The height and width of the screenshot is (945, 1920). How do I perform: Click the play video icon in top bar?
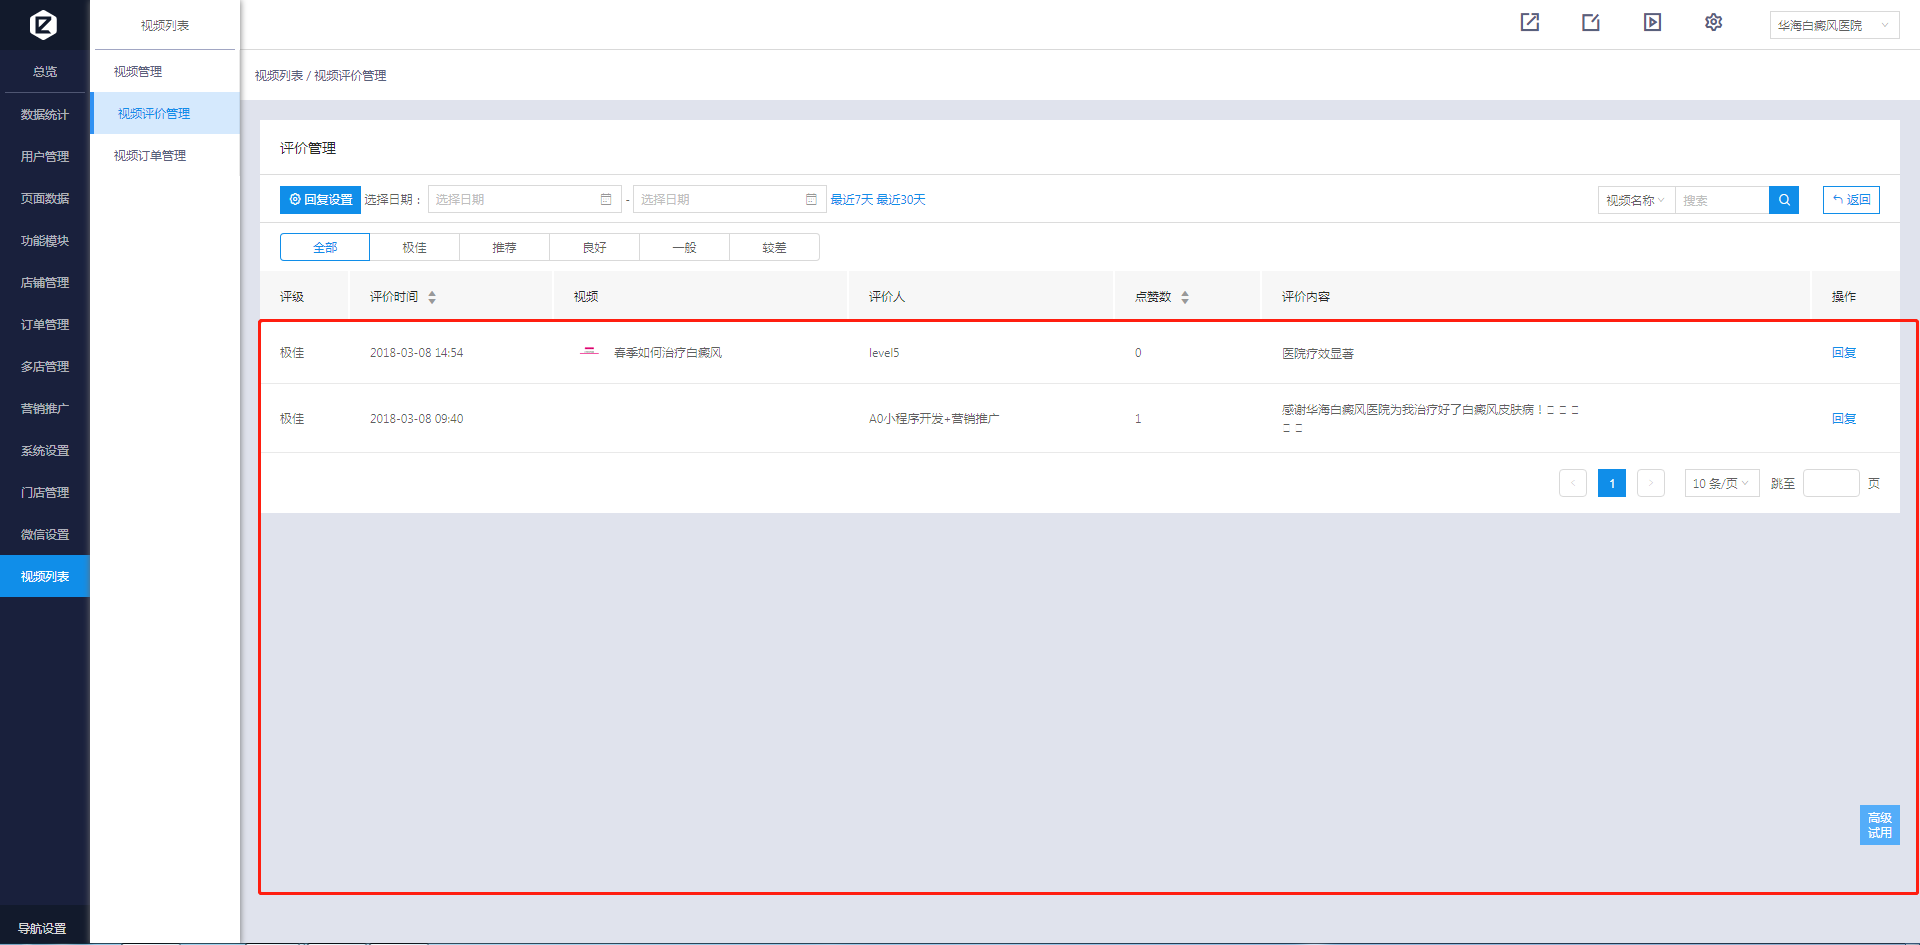[1652, 23]
